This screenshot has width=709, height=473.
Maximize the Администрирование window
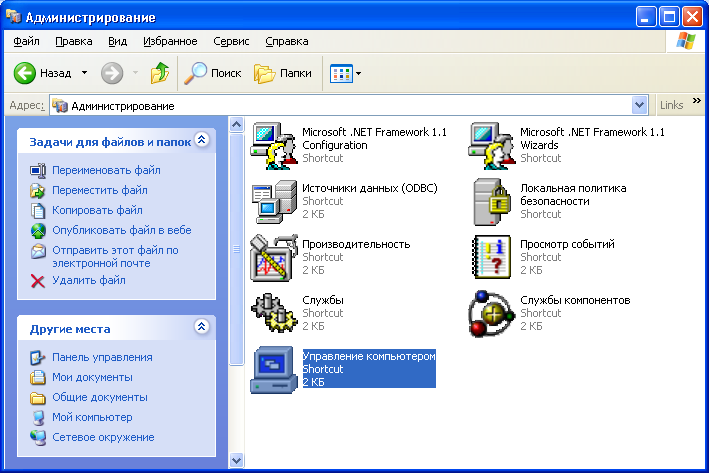coord(669,18)
